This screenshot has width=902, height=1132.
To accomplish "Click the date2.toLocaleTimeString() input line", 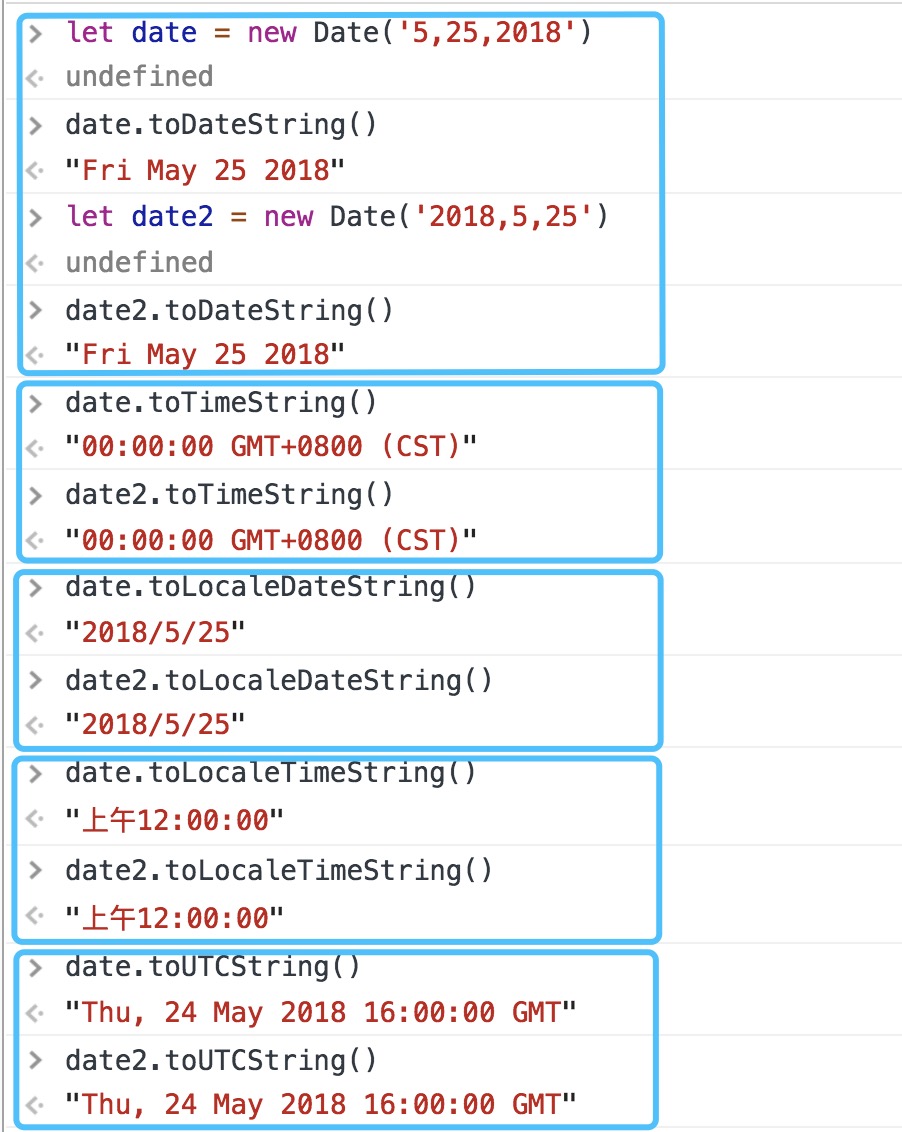I will tap(279, 870).
